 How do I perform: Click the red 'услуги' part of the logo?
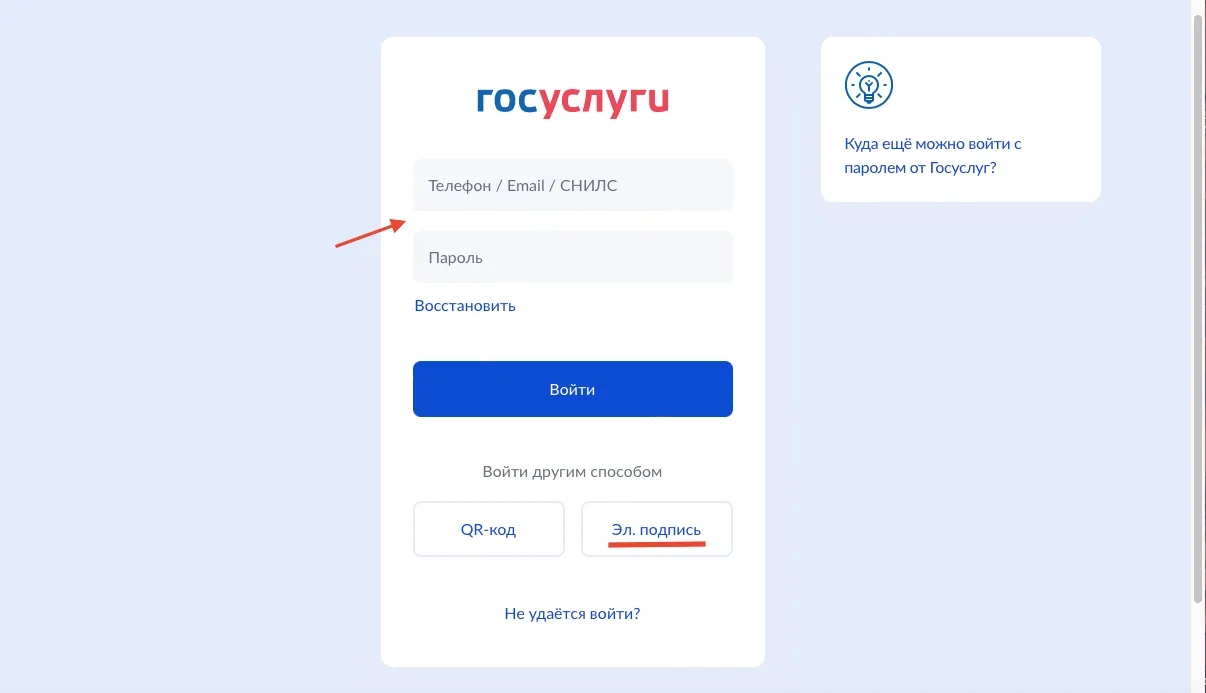tap(605, 103)
